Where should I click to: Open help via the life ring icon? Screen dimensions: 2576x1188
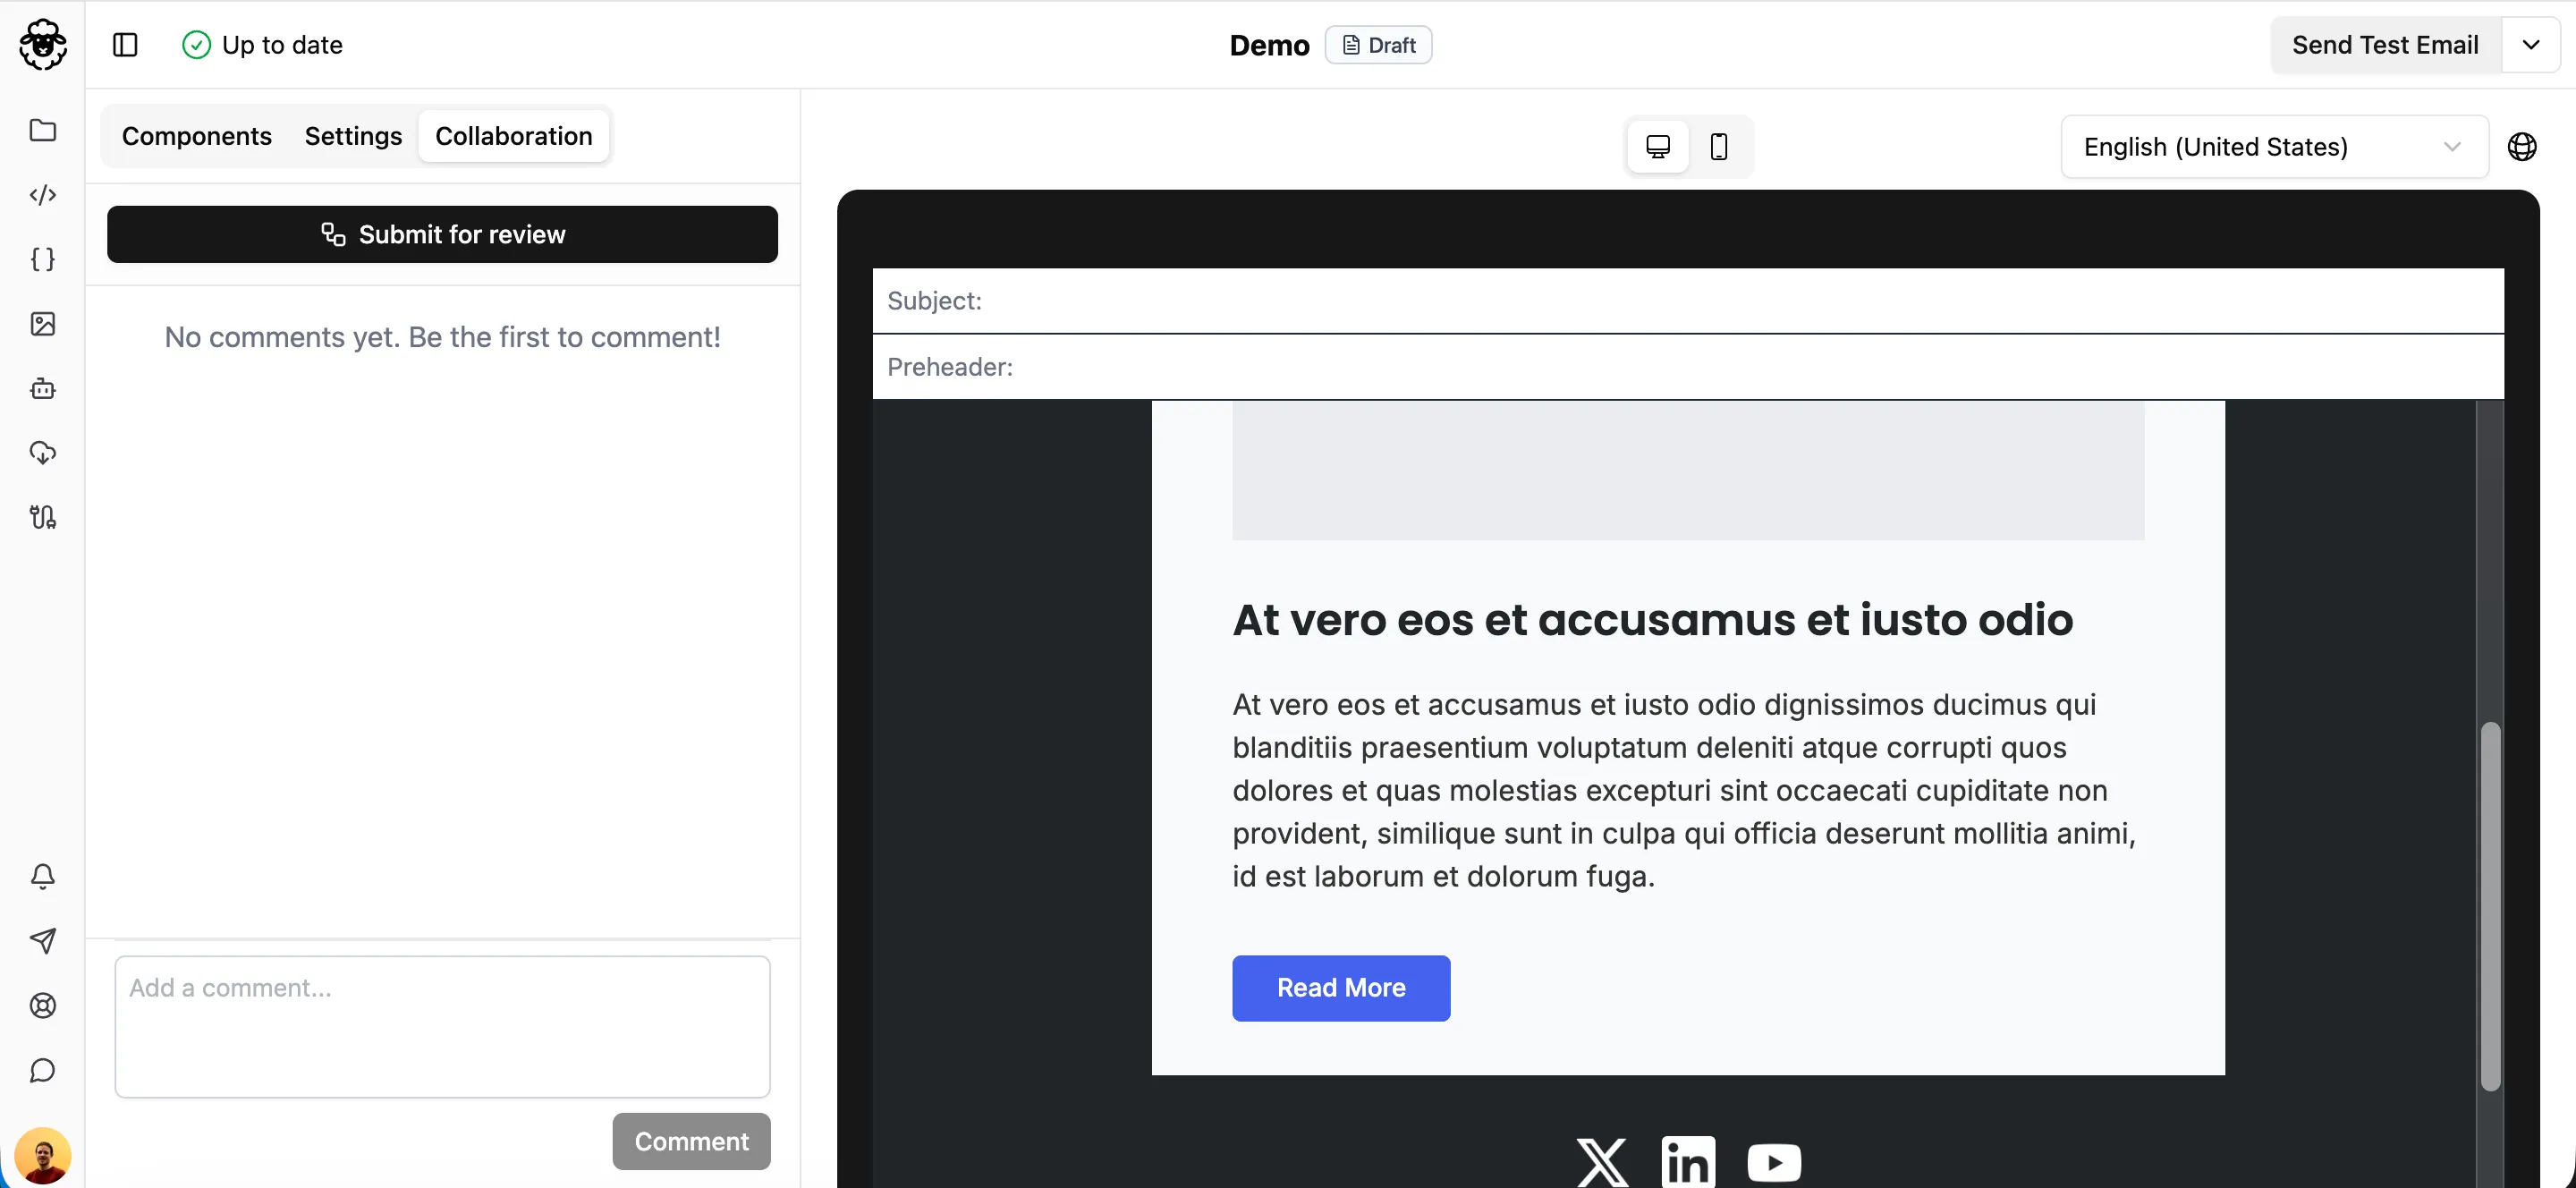(43, 1006)
